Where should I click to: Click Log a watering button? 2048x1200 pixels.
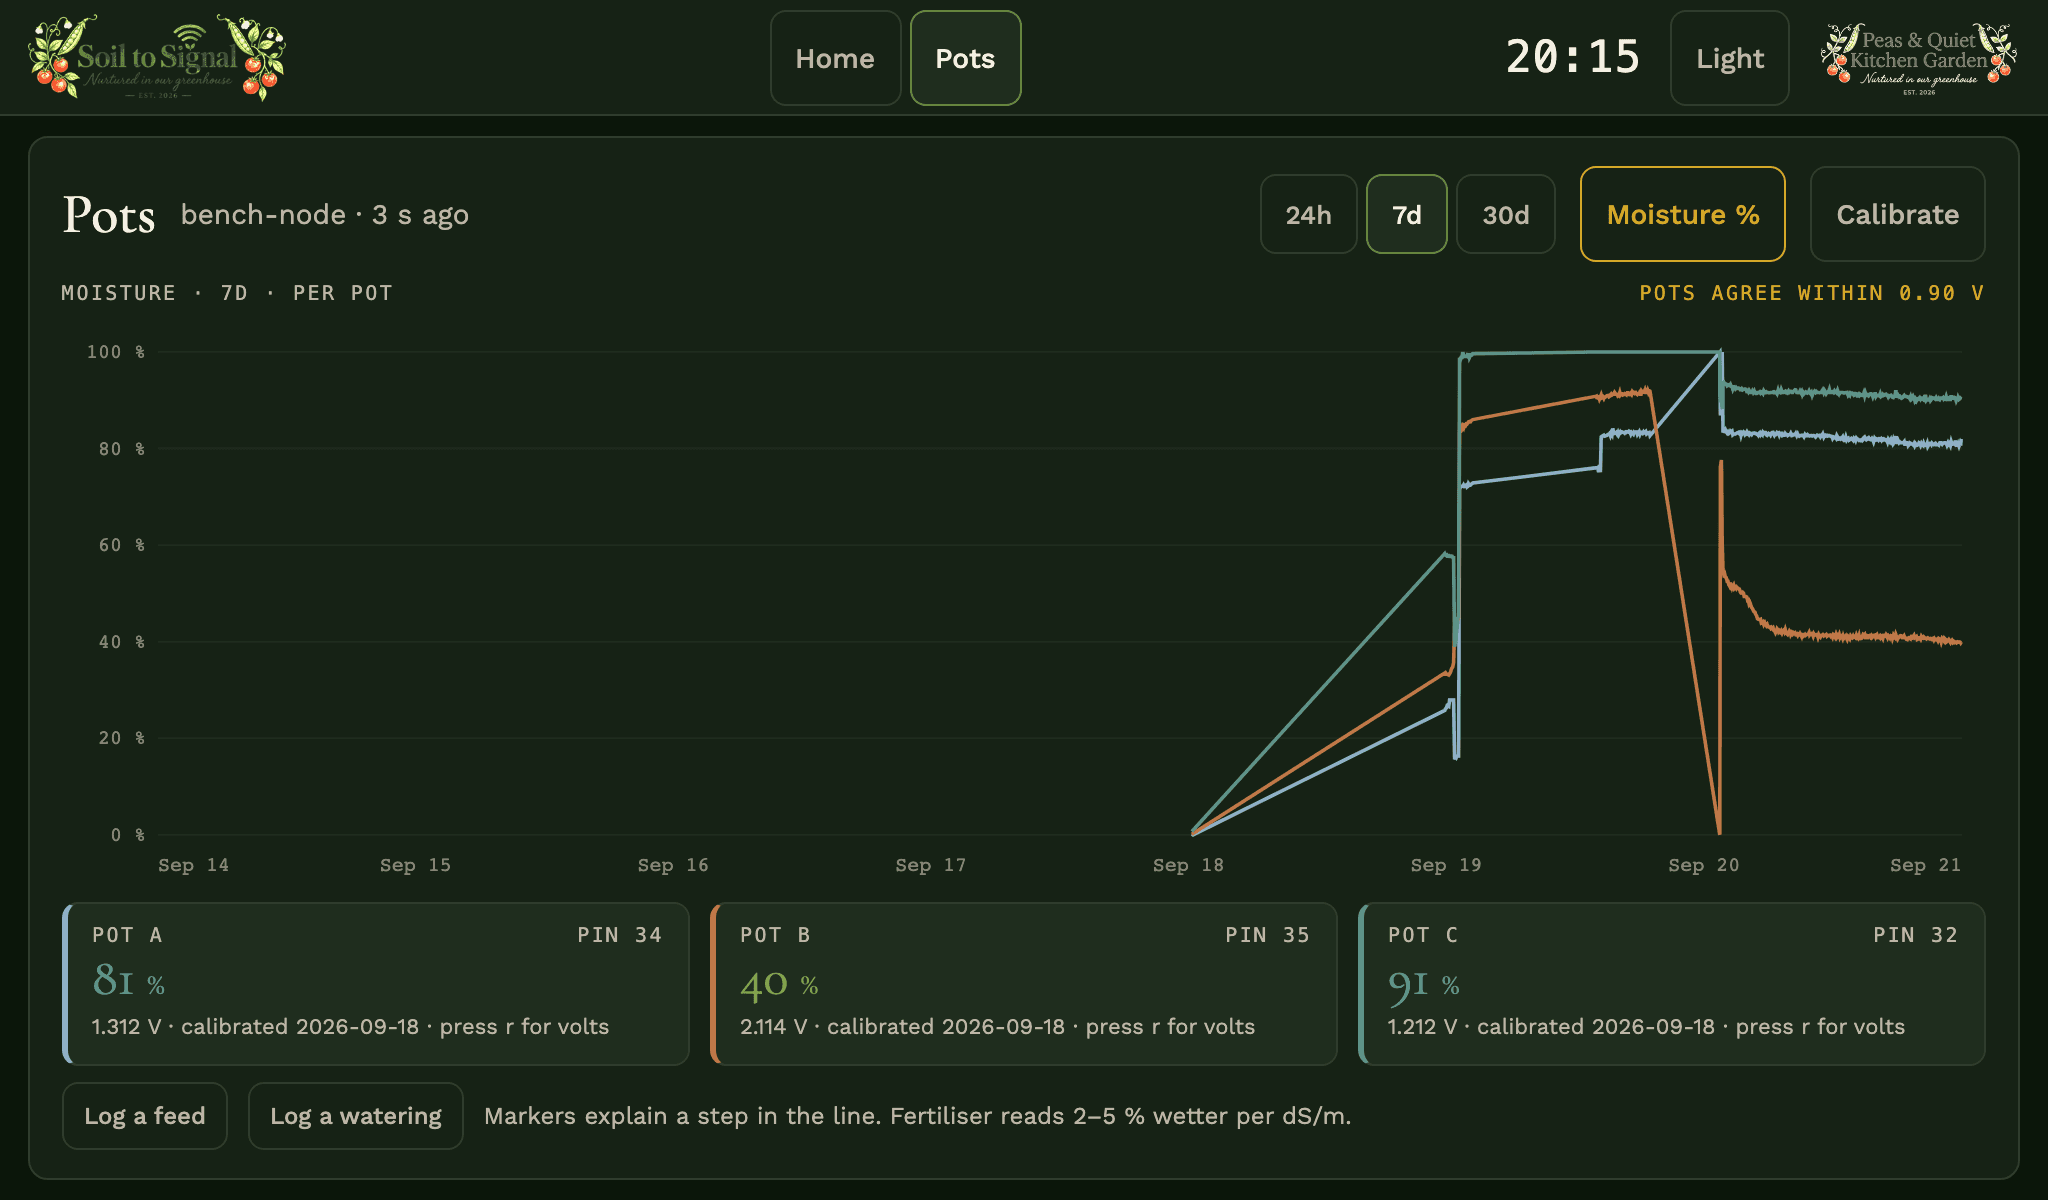click(355, 1116)
